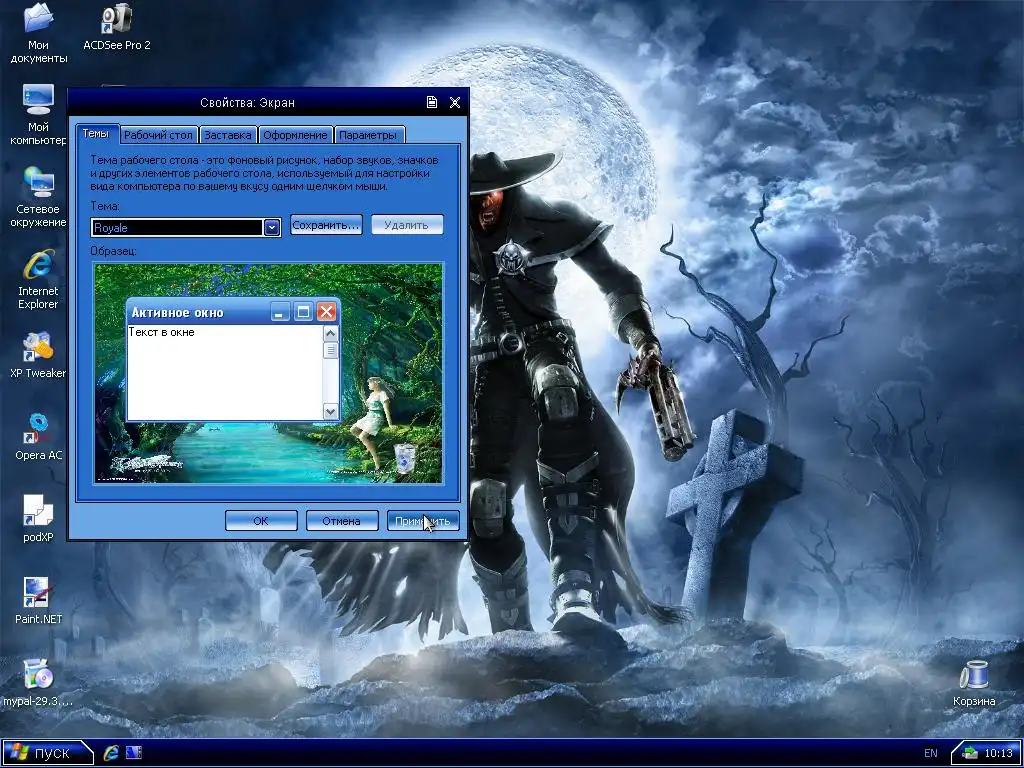Viewport: 1024px width, 768px height.
Task: Confirm with the ОК button
Action: click(x=261, y=520)
